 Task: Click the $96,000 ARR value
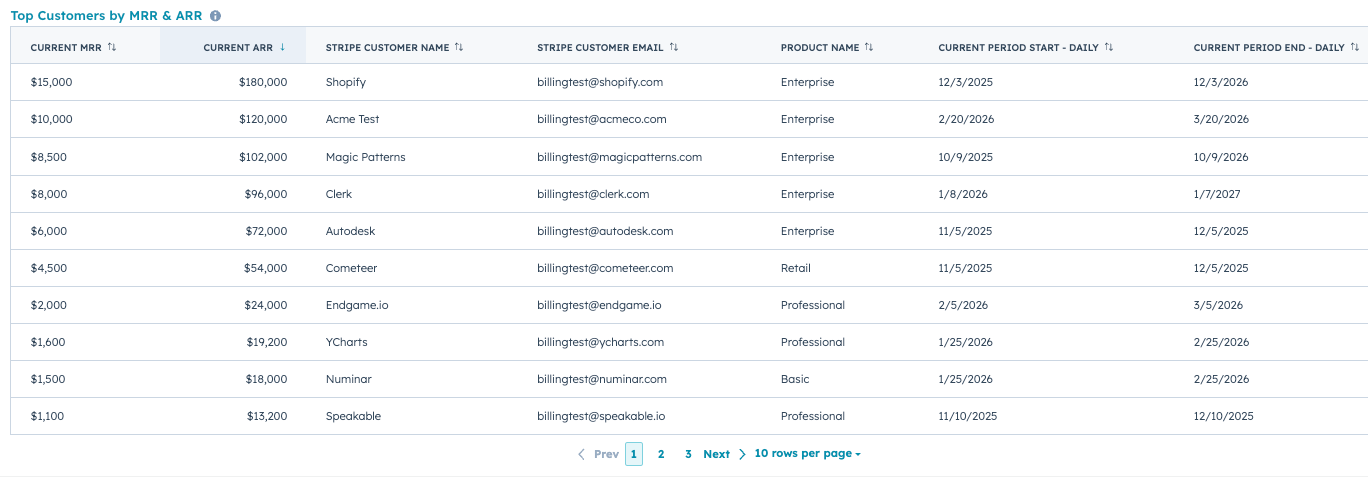[266, 194]
